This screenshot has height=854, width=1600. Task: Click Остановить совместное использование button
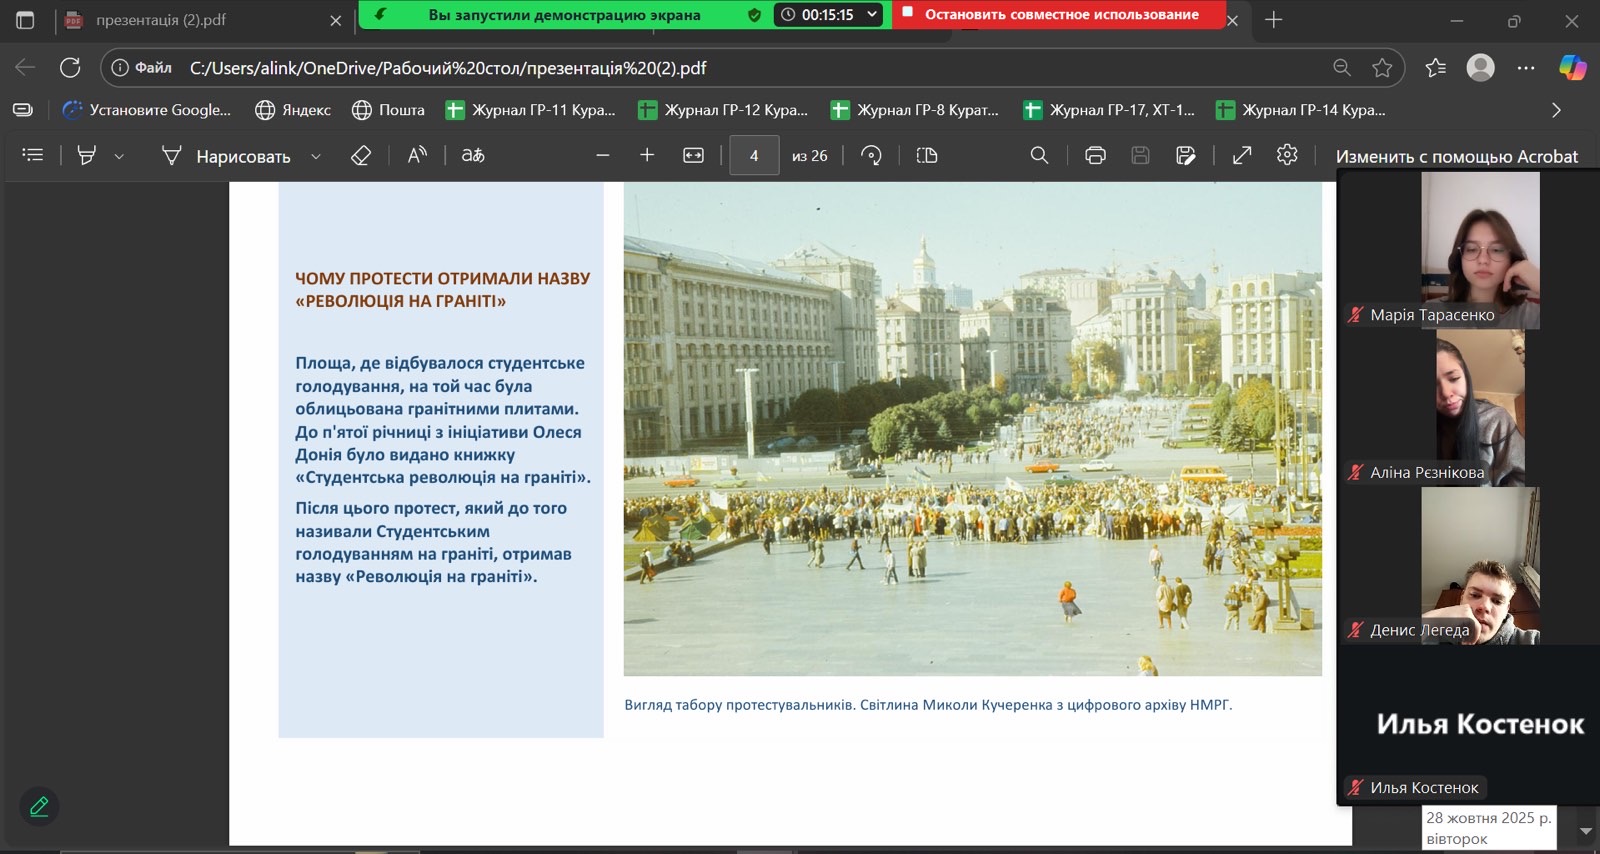click(1060, 14)
